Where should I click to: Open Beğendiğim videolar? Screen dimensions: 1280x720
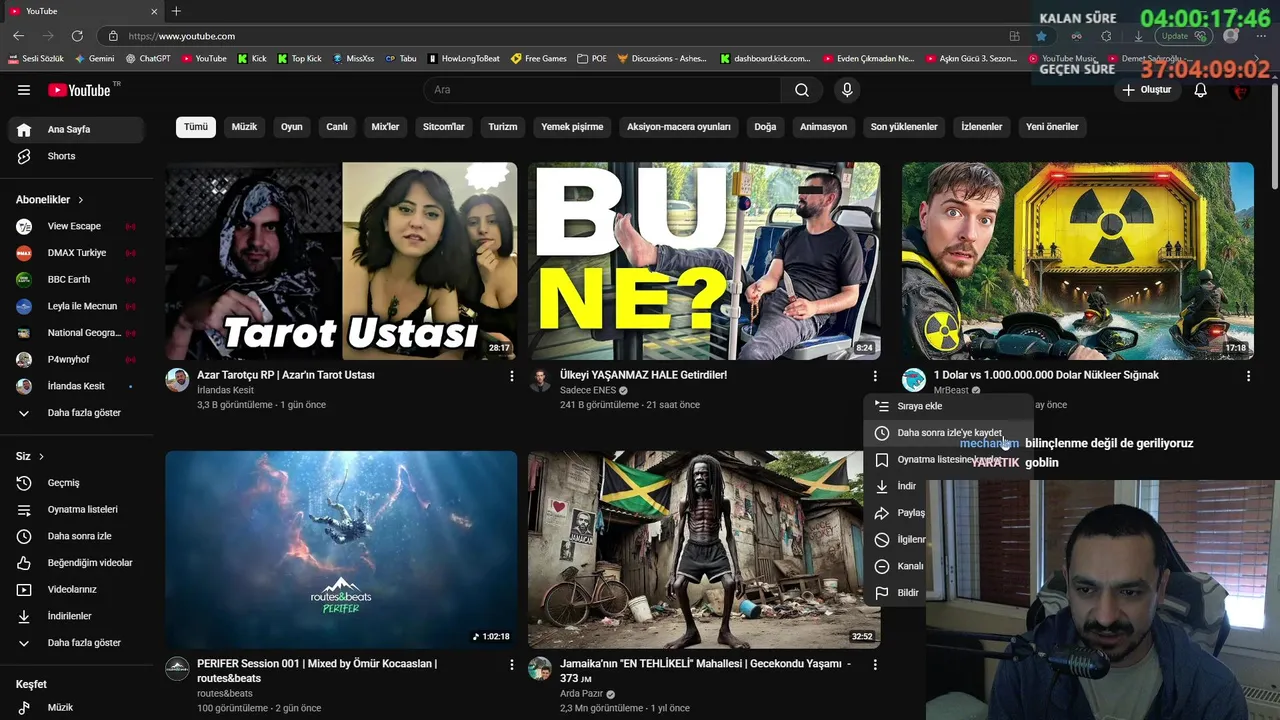(x=76, y=563)
